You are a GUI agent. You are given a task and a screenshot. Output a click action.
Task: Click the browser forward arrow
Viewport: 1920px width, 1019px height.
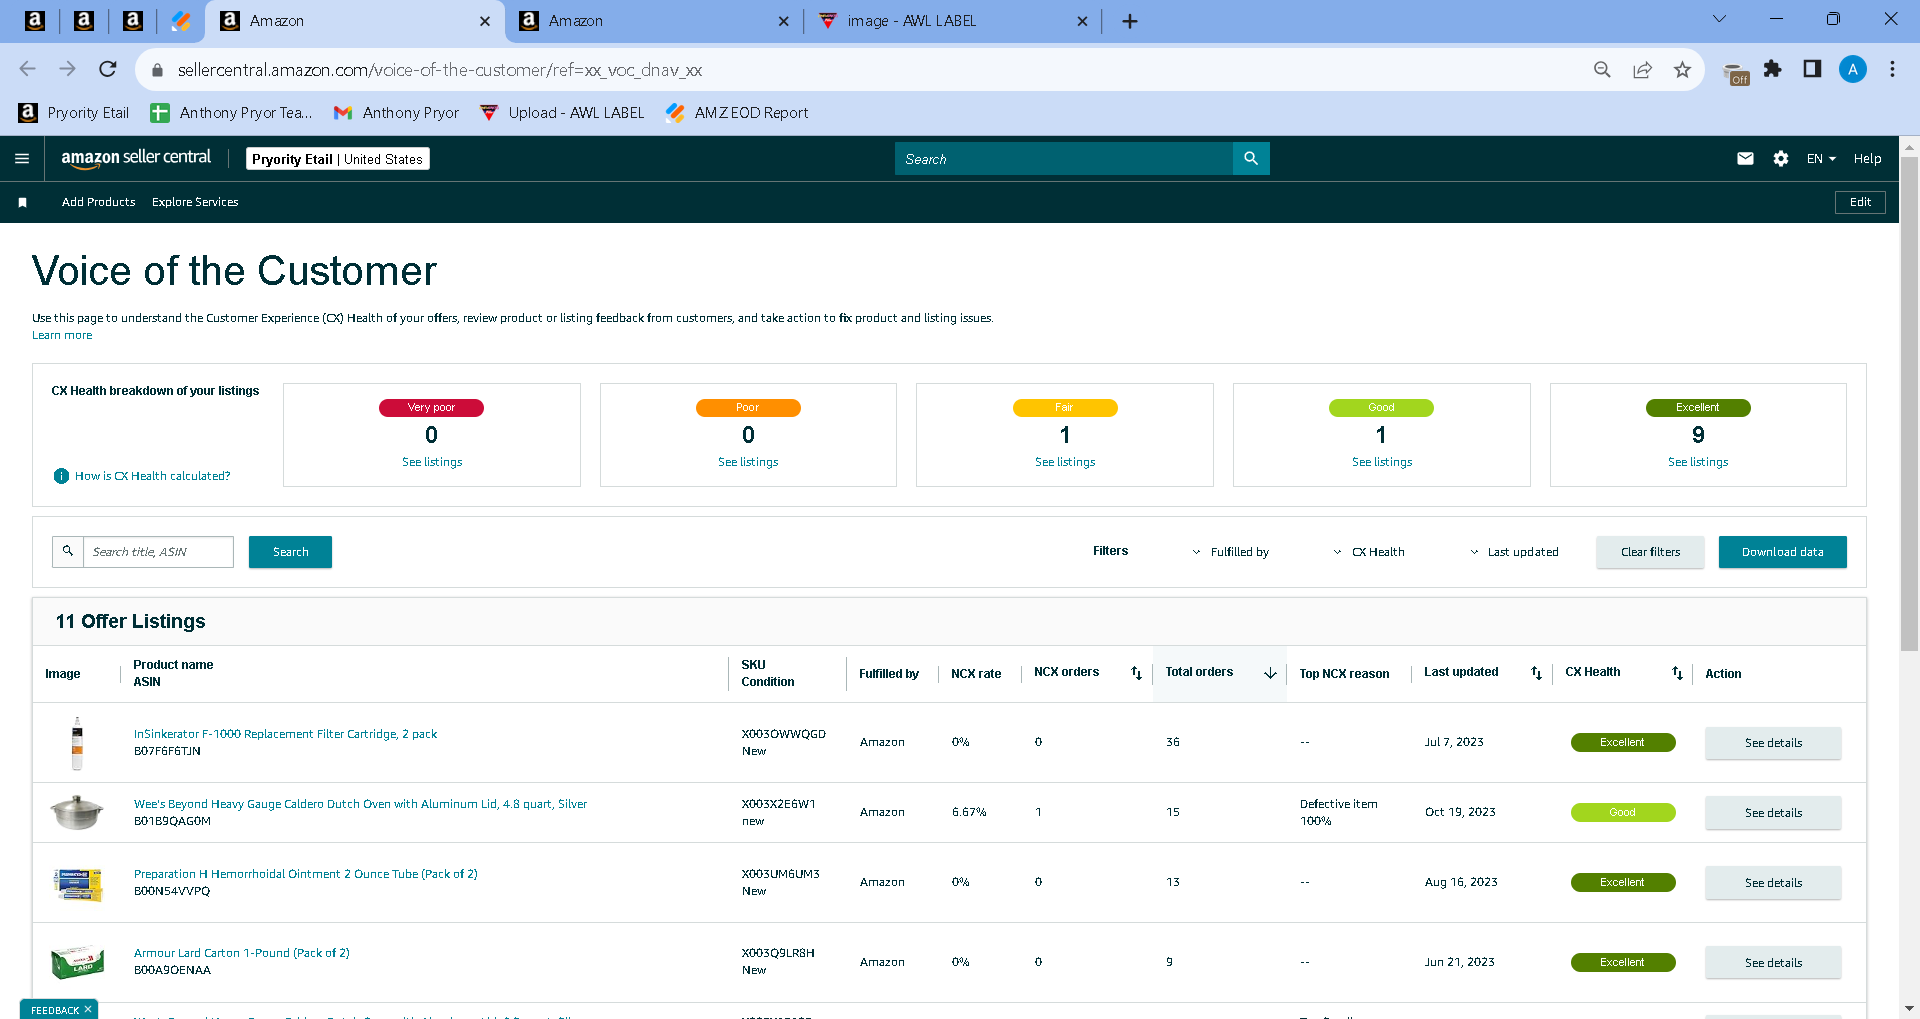tap(68, 69)
